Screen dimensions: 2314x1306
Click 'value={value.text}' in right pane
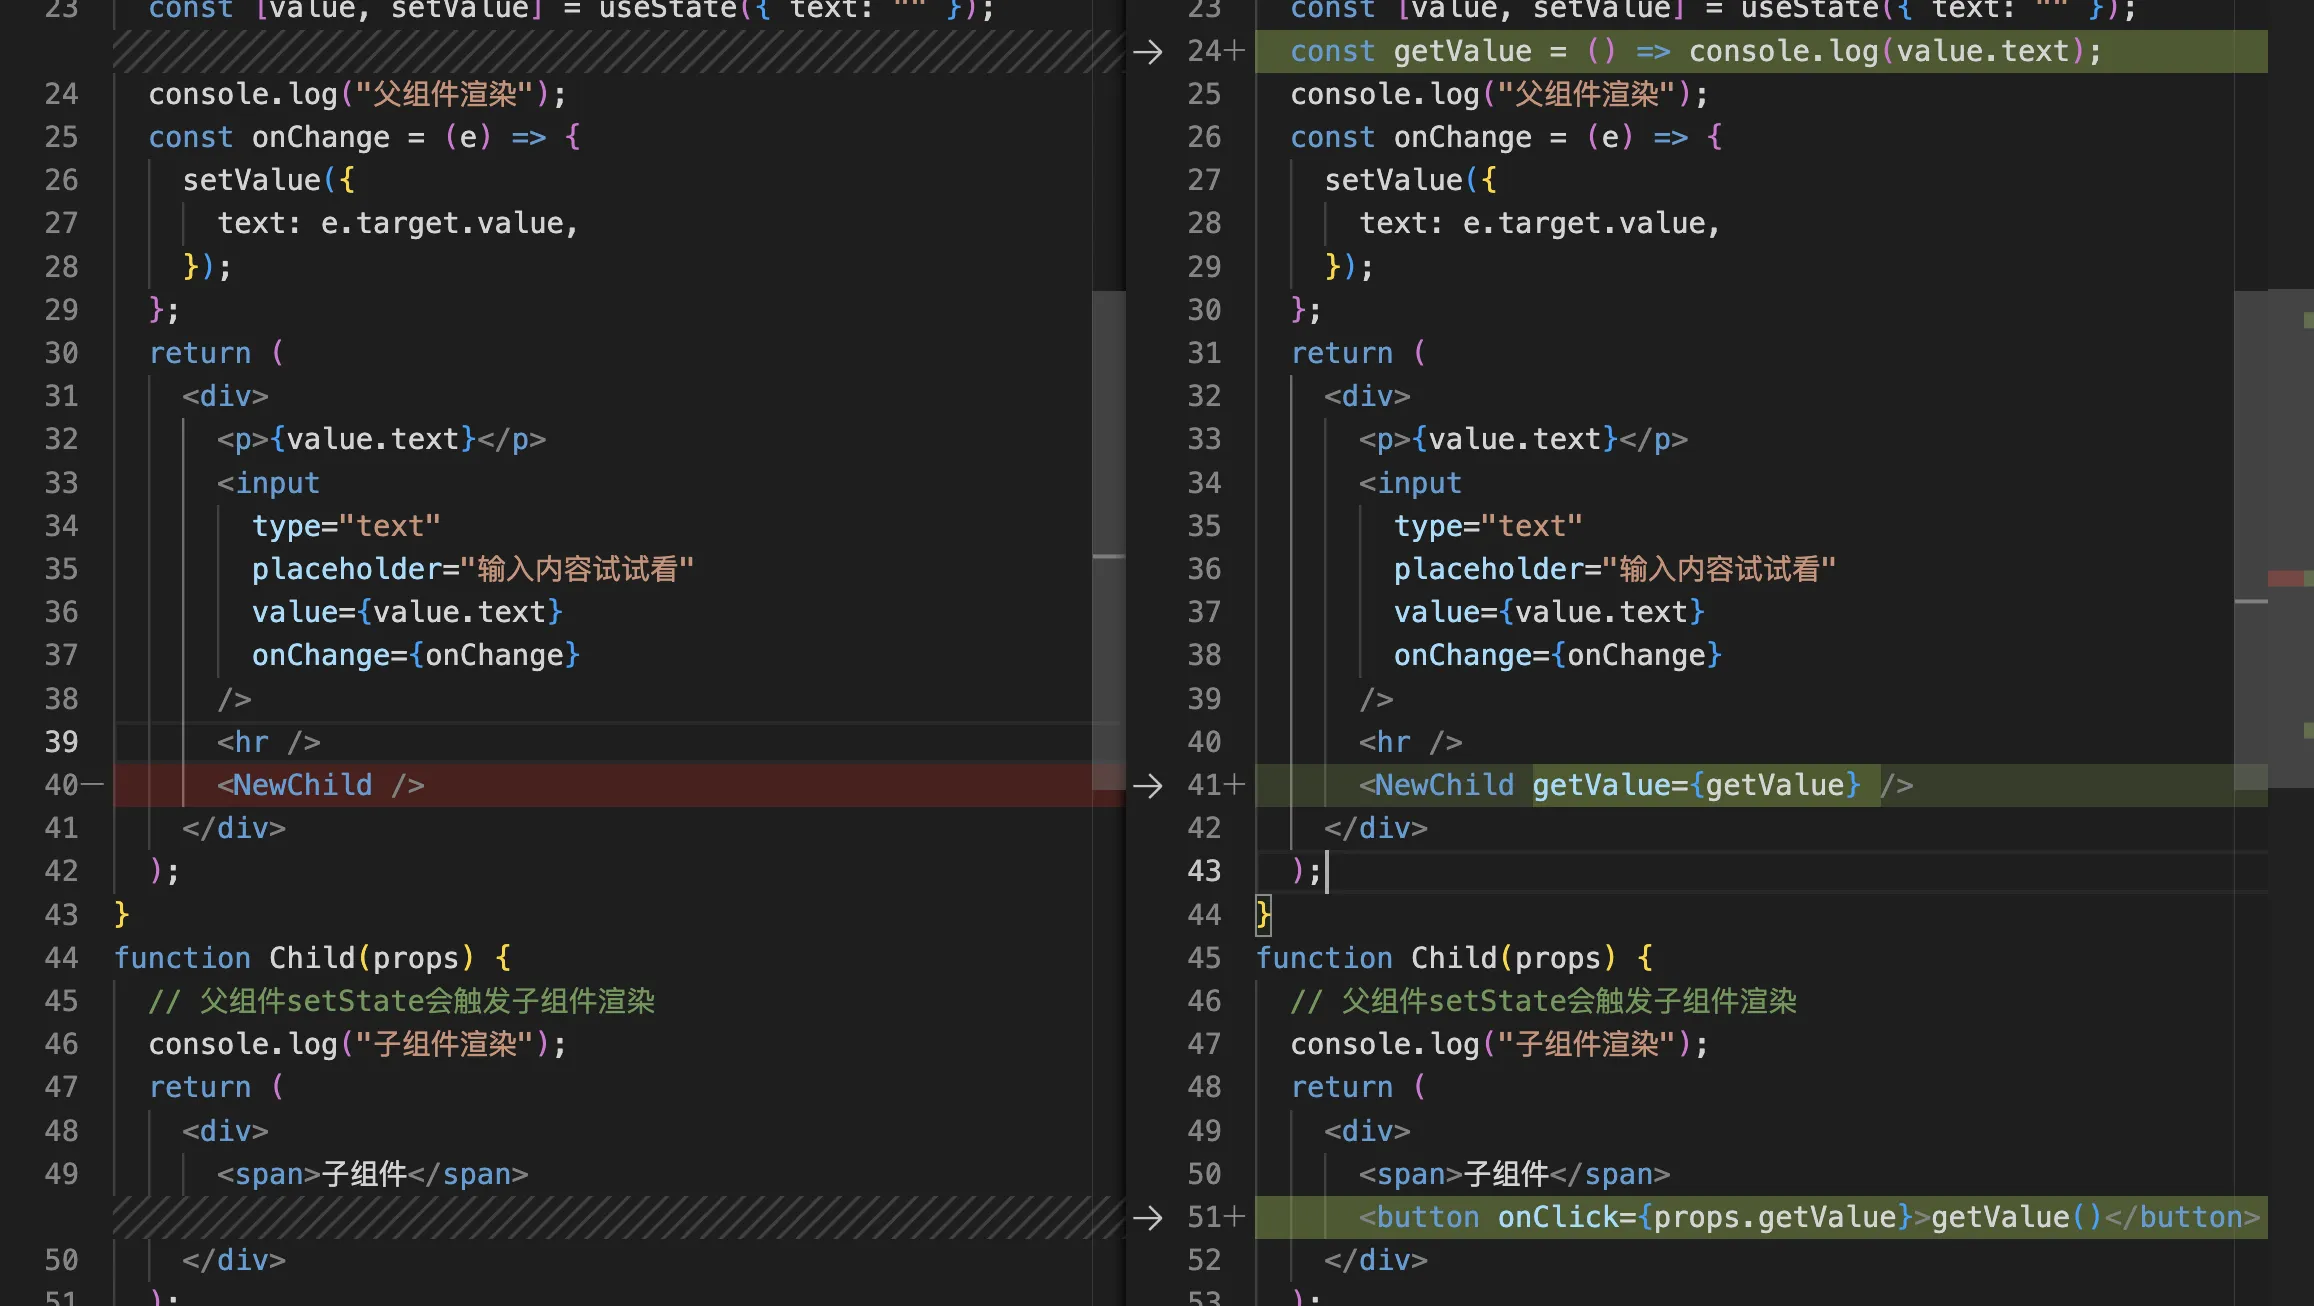(1549, 612)
